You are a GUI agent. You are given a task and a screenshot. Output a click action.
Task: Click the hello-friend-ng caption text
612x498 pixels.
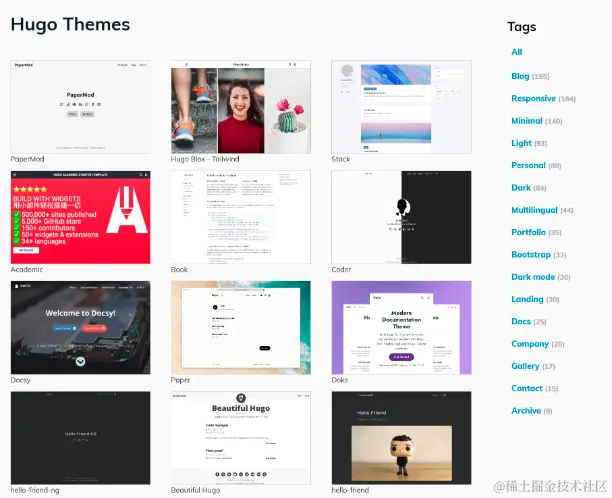(35, 490)
